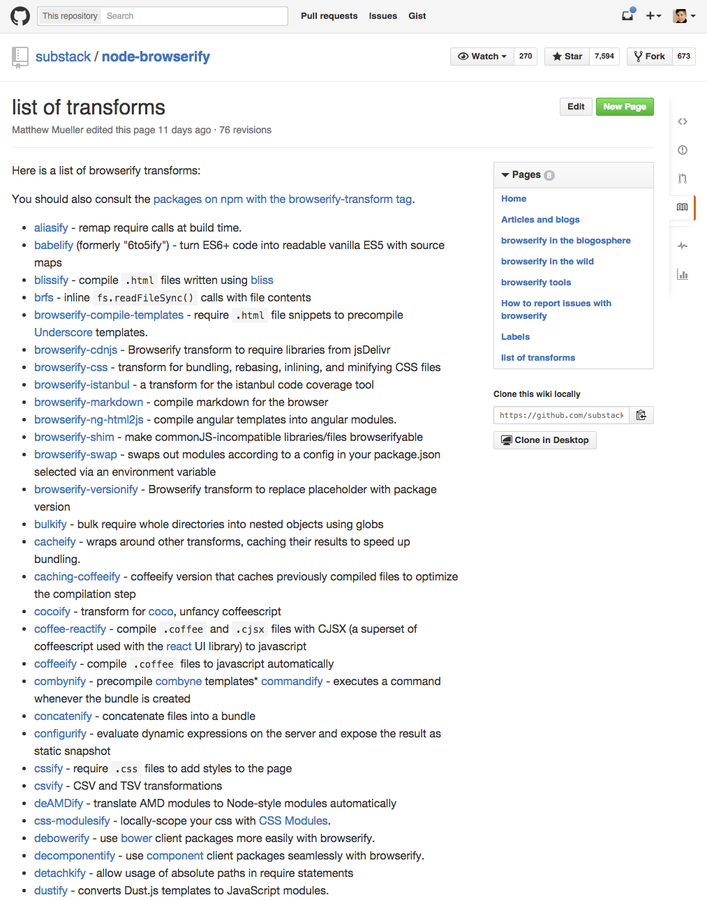This screenshot has height=900, width=707.
Task: Click the Clone in Desktop button
Action: point(545,440)
